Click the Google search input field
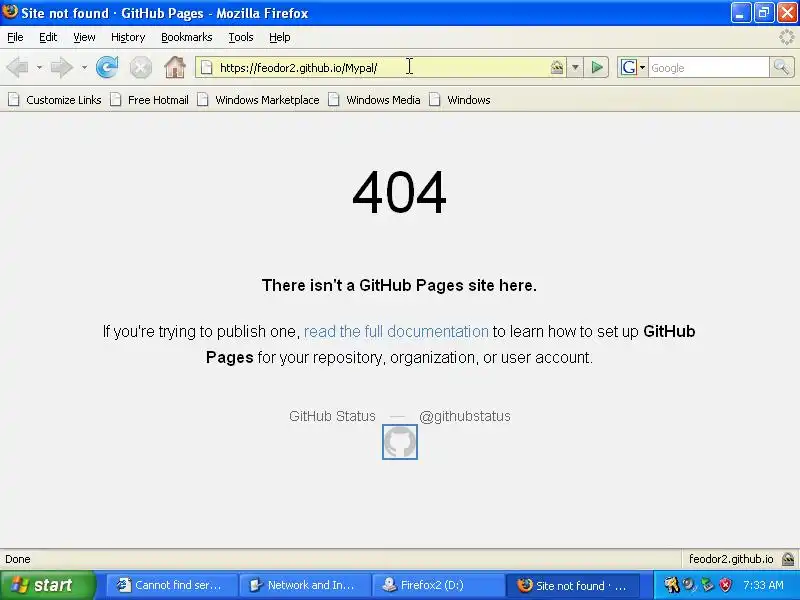The width and height of the screenshot is (800, 600). [708, 68]
